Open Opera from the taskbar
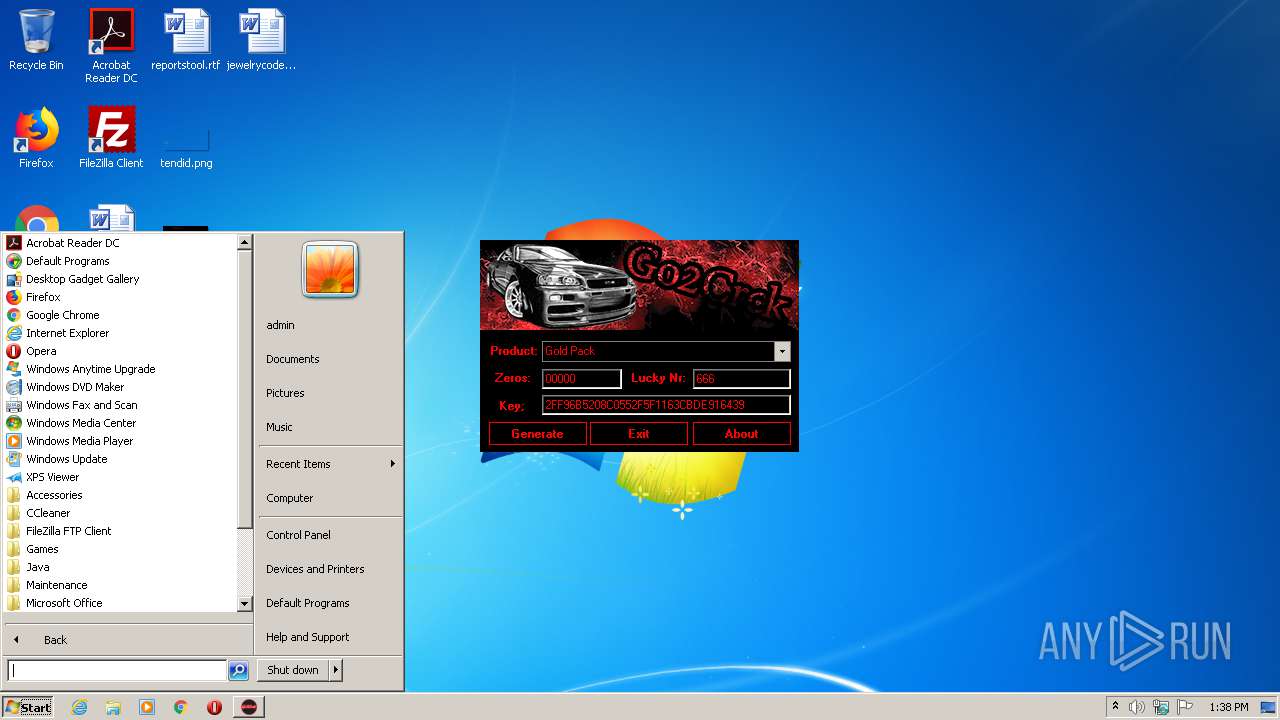The height and width of the screenshot is (720, 1280). pyautogui.click(x=214, y=707)
